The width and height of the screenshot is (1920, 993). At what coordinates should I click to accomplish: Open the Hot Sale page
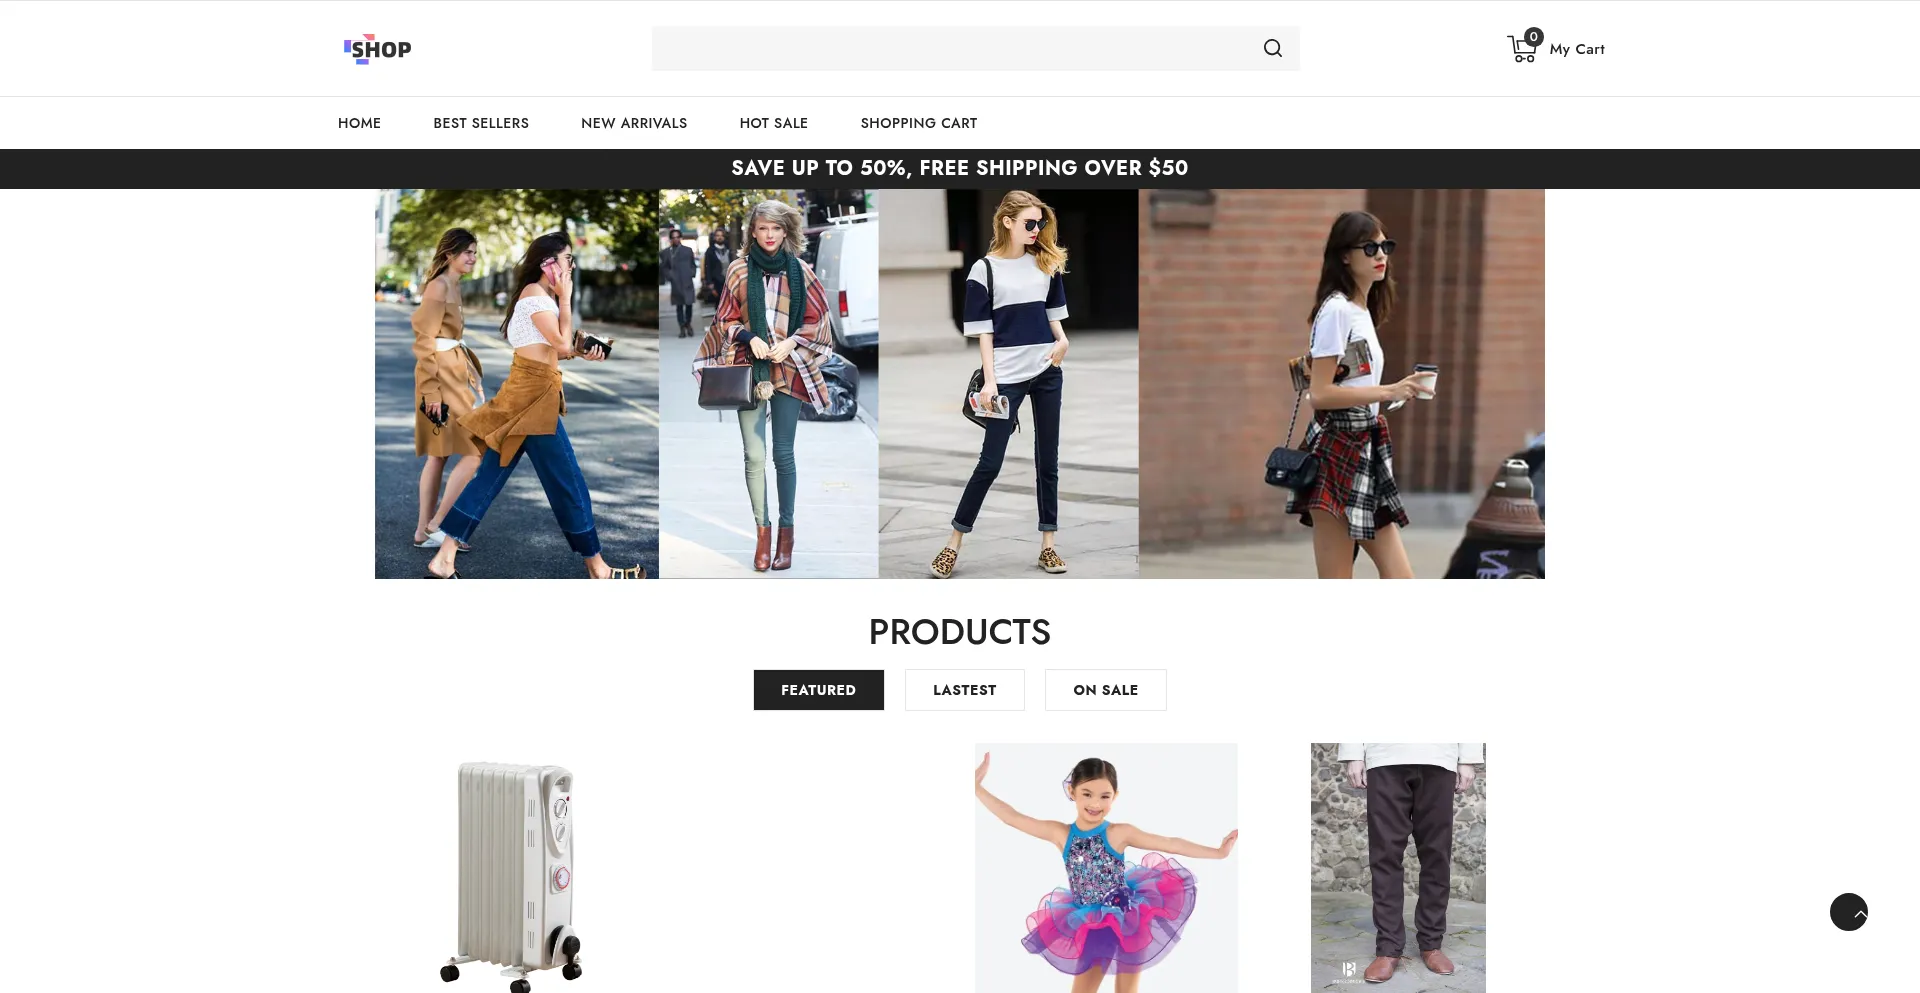773,123
